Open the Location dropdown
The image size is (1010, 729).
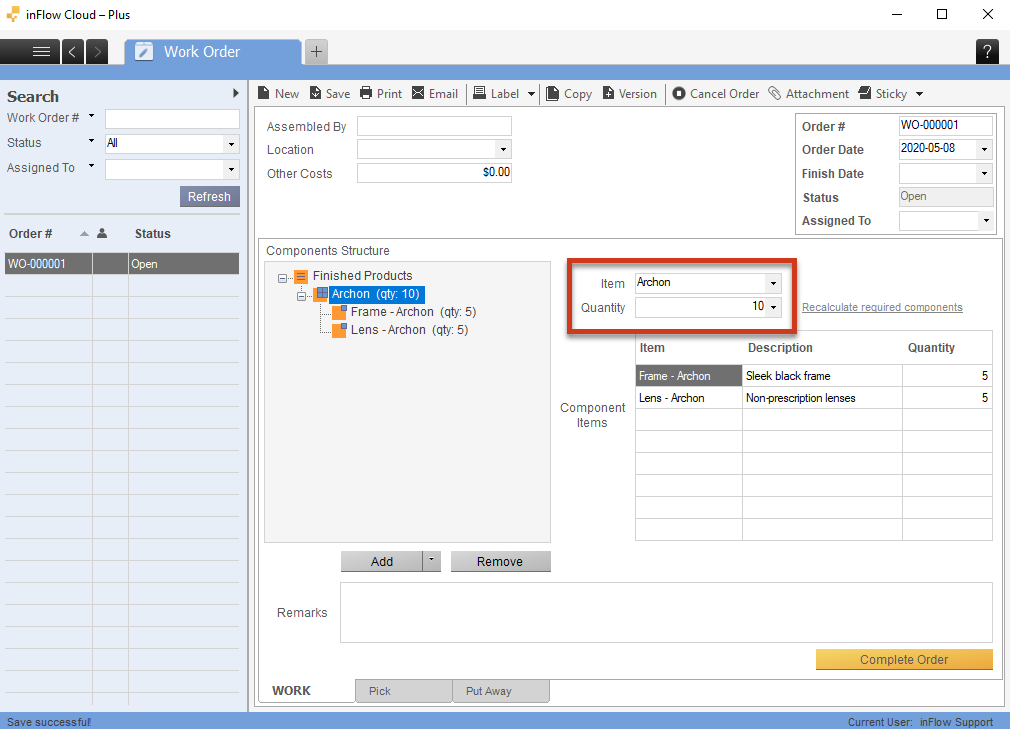coord(503,150)
